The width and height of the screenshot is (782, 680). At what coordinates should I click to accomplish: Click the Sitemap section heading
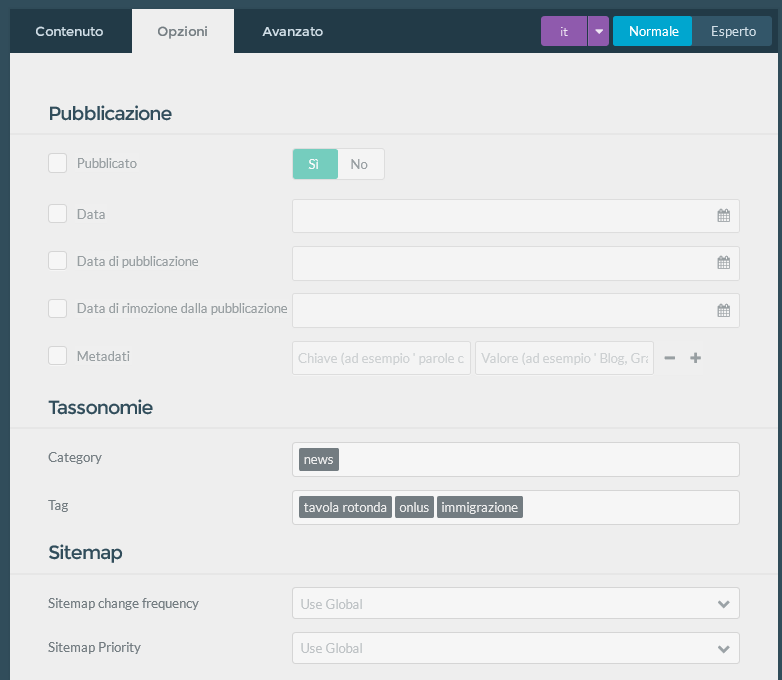tap(85, 553)
